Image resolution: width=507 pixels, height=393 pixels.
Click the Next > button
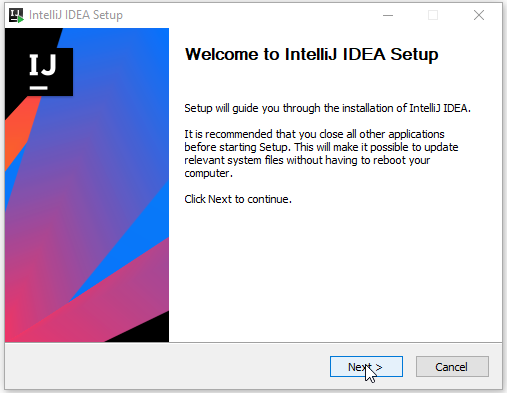click(366, 367)
